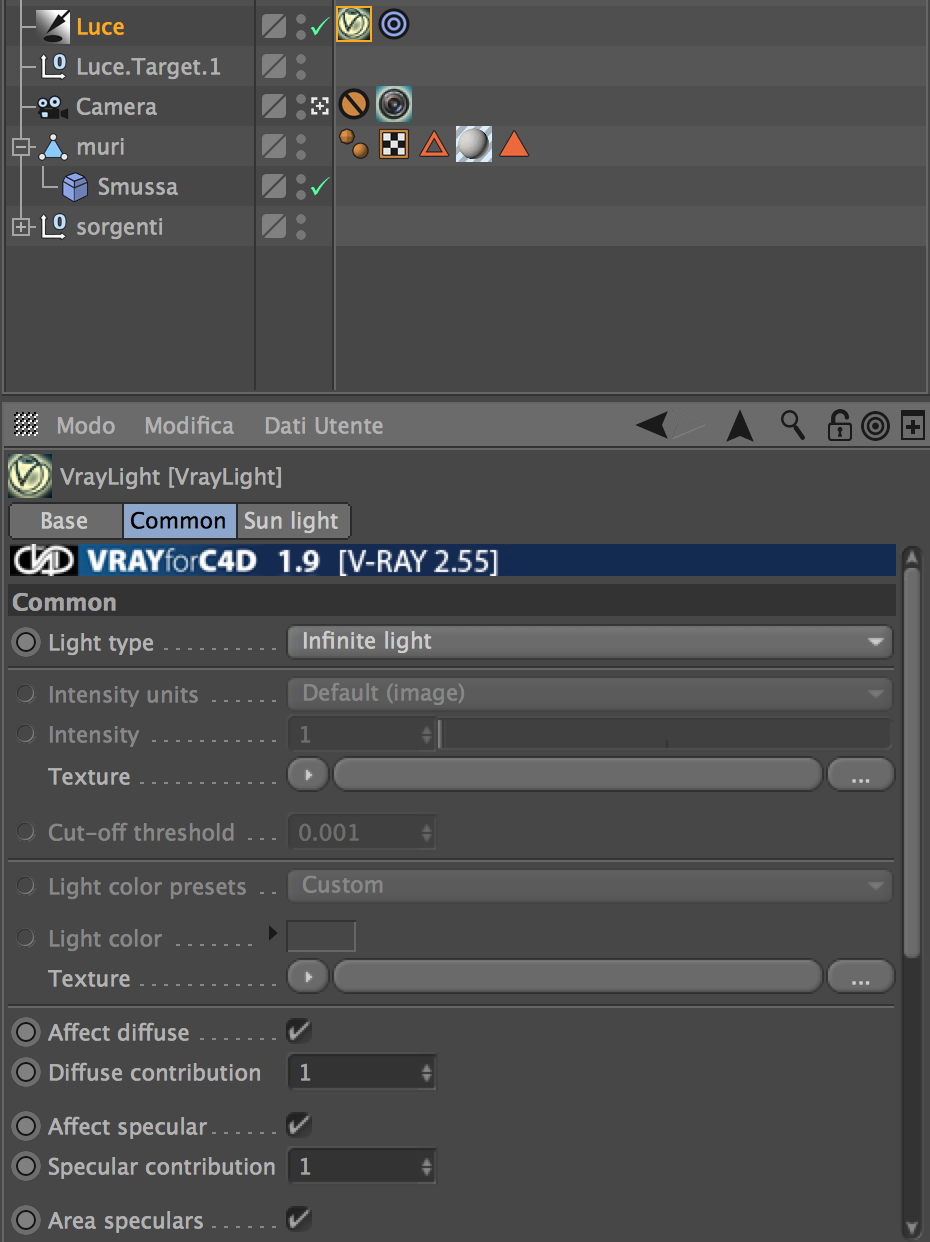Switch to the Sun light tab
This screenshot has width=930, height=1242.
click(x=292, y=521)
